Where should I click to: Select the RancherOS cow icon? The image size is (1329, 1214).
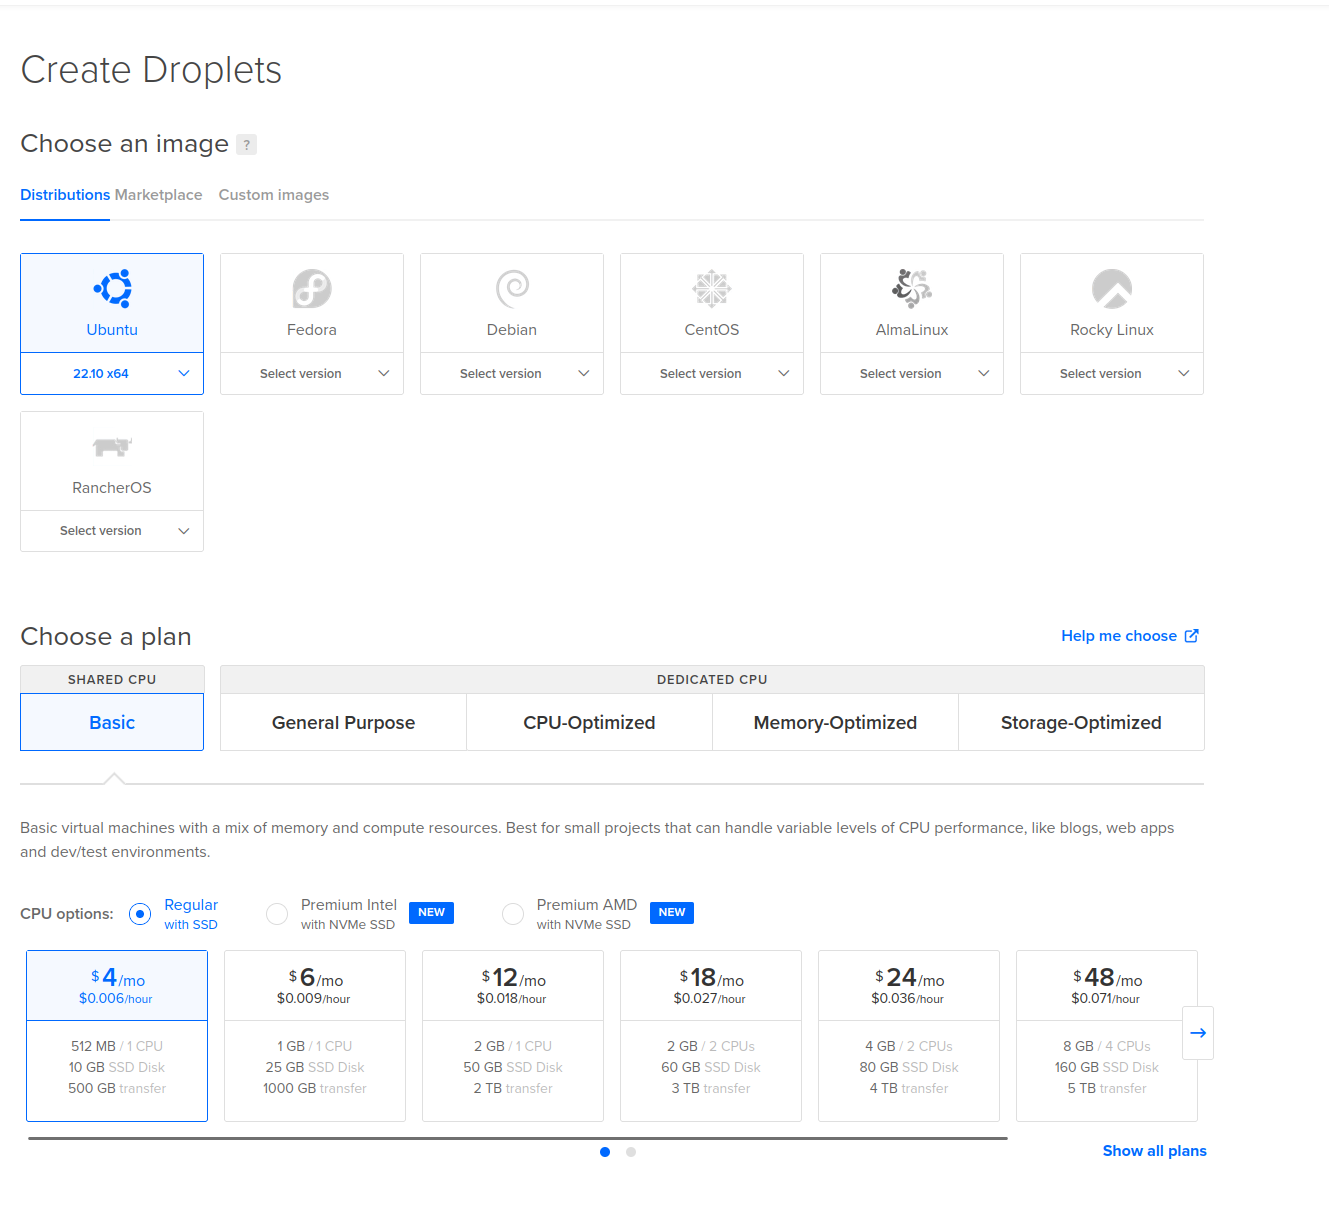[x=112, y=447]
